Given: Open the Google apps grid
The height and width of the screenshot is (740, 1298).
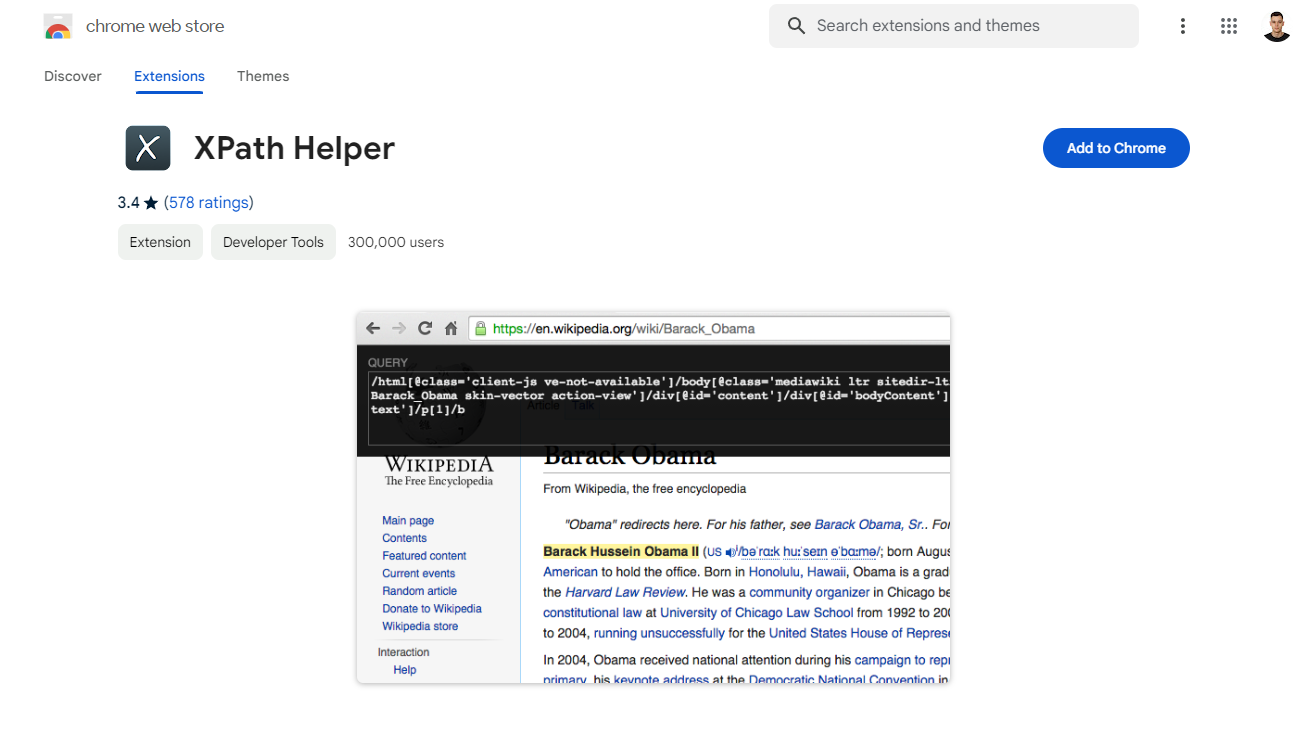Looking at the screenshot, I should pos(1229,27).
